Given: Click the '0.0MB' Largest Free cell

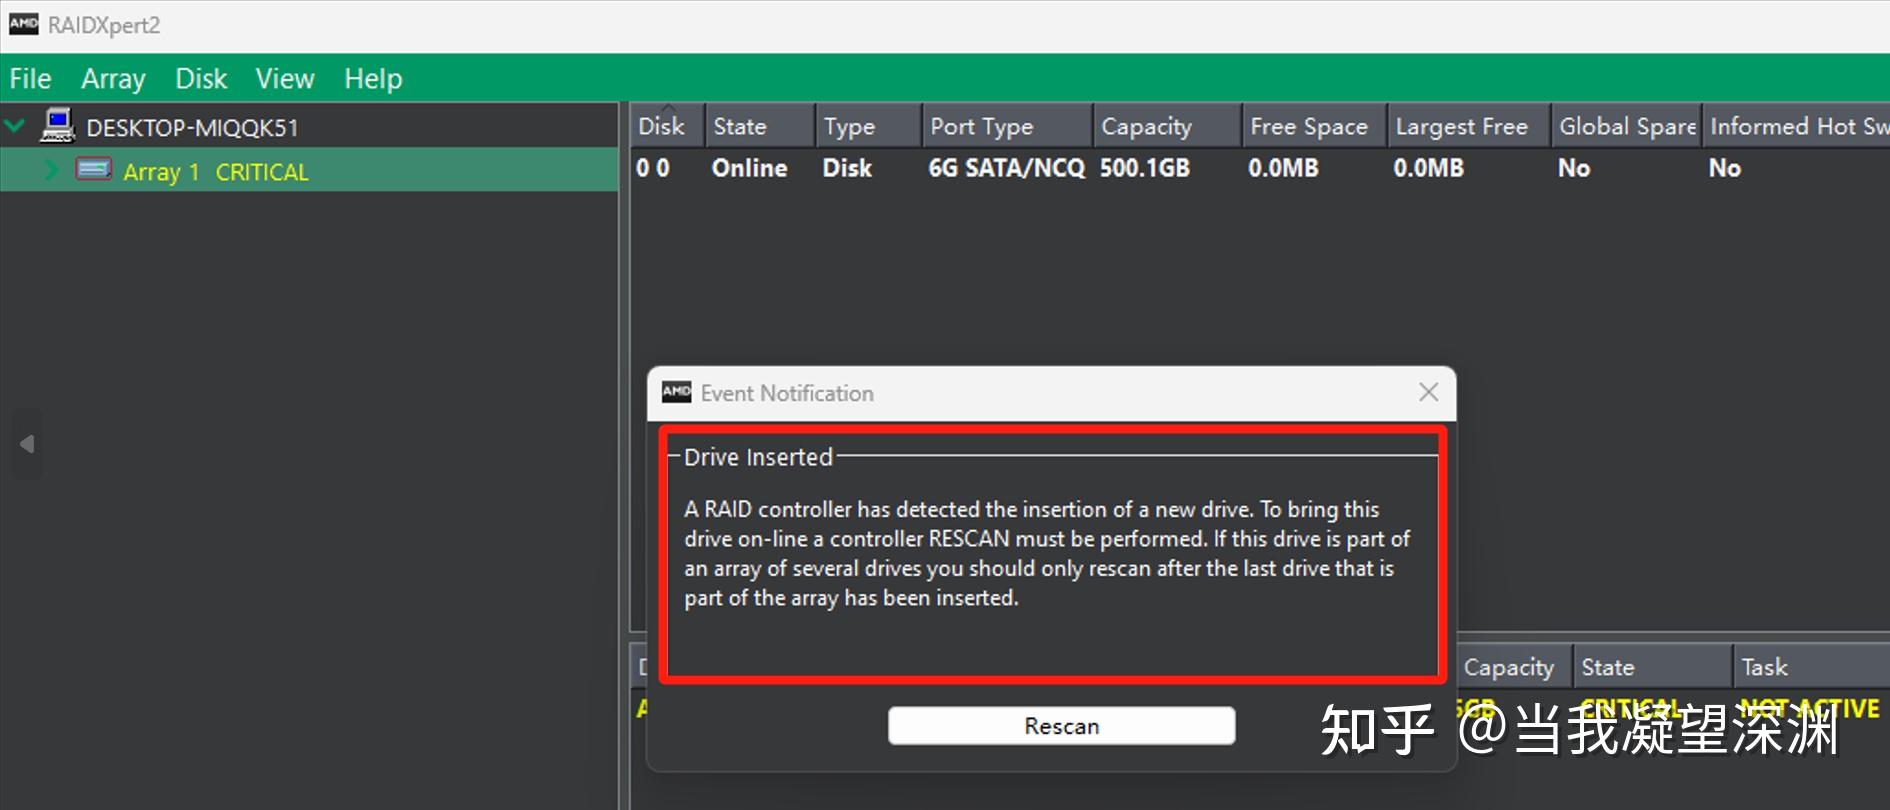Looking at the screenshot, I should (x=1429, y=168).
